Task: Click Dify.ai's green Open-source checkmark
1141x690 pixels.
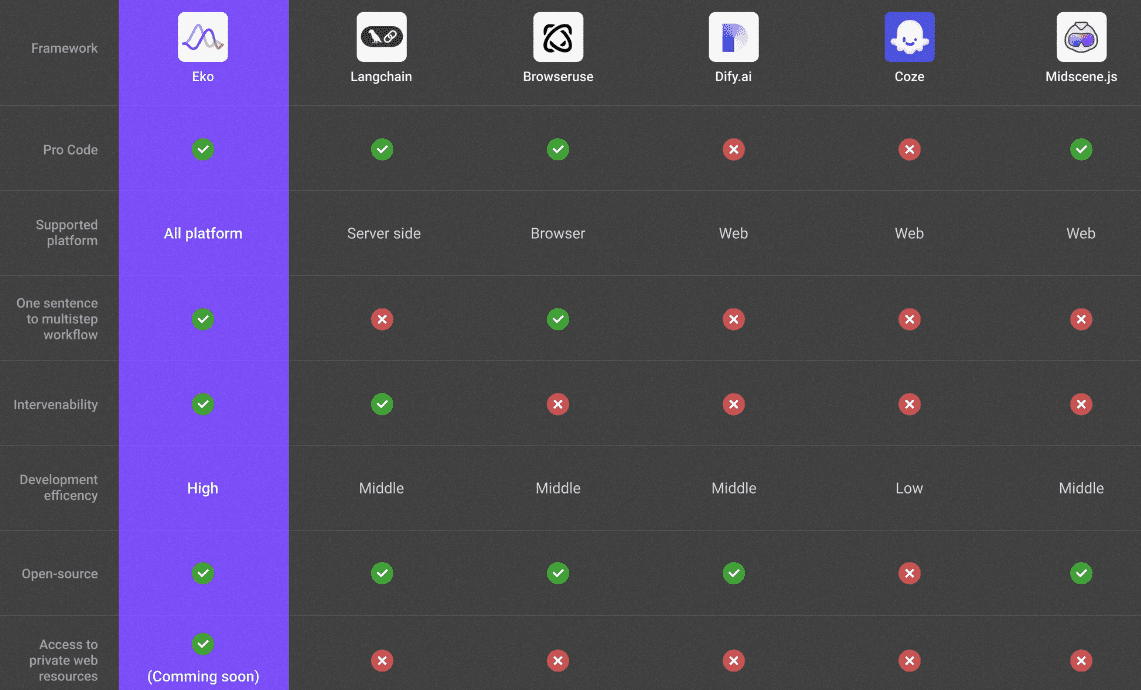Action: 733,573
